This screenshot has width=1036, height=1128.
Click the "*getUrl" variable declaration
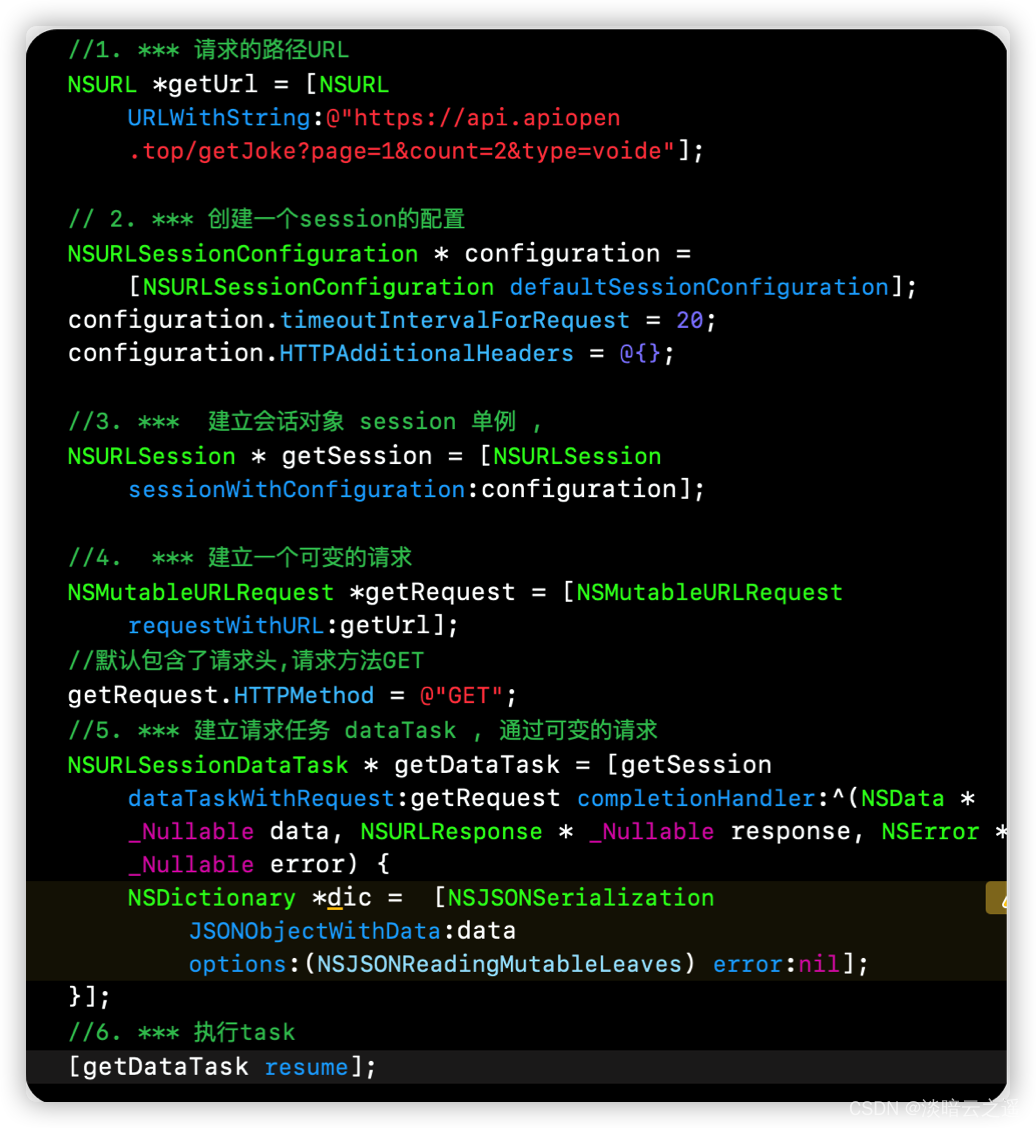tap(205, 84)
